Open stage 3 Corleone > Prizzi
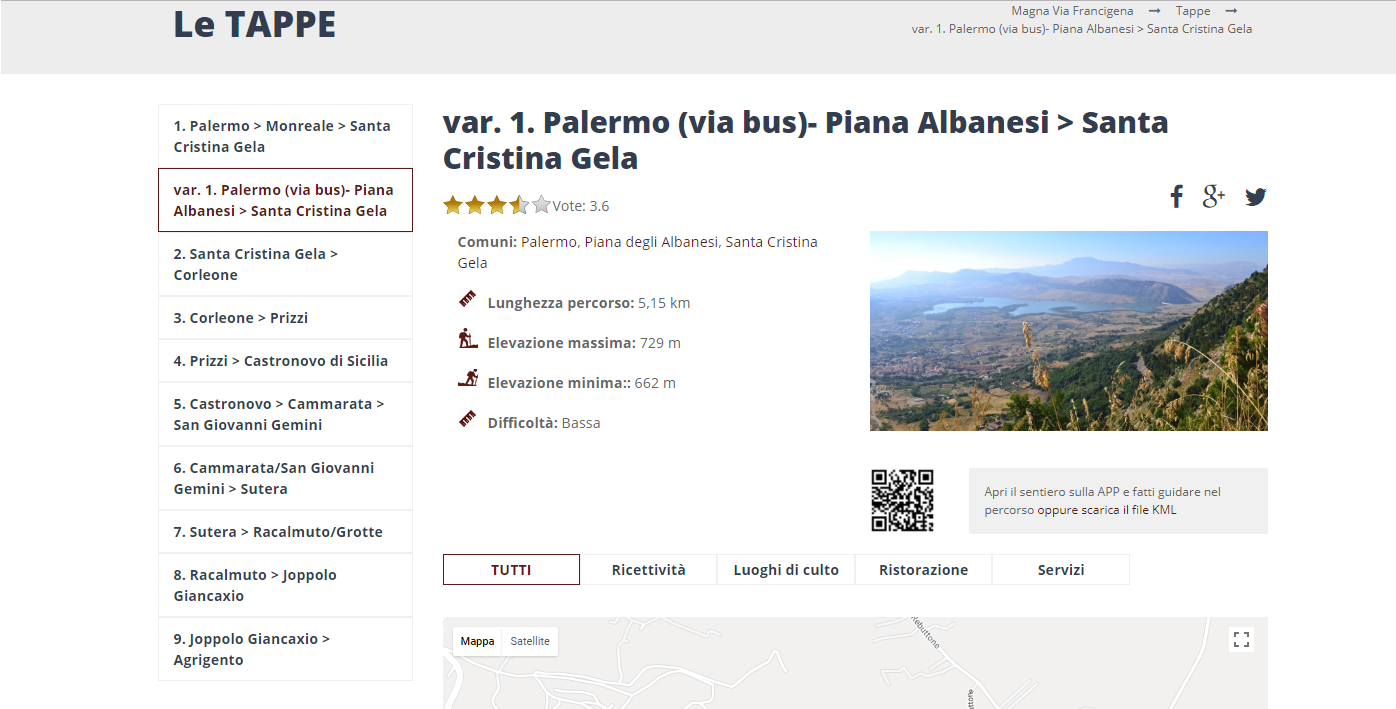This screenshot has height=709, width=1396. (285, 318)
